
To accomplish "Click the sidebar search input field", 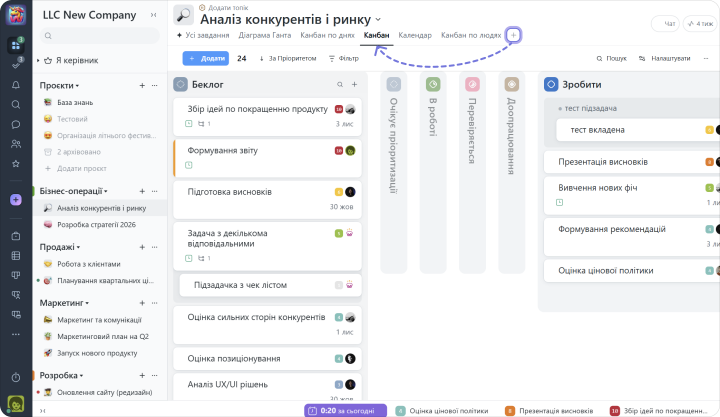I will click(100, 36).
